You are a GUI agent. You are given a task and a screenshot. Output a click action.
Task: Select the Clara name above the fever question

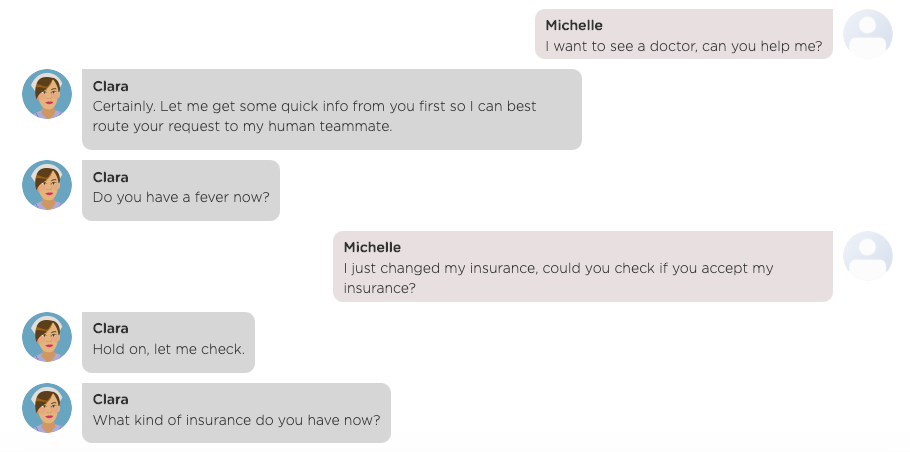[110, 178]
